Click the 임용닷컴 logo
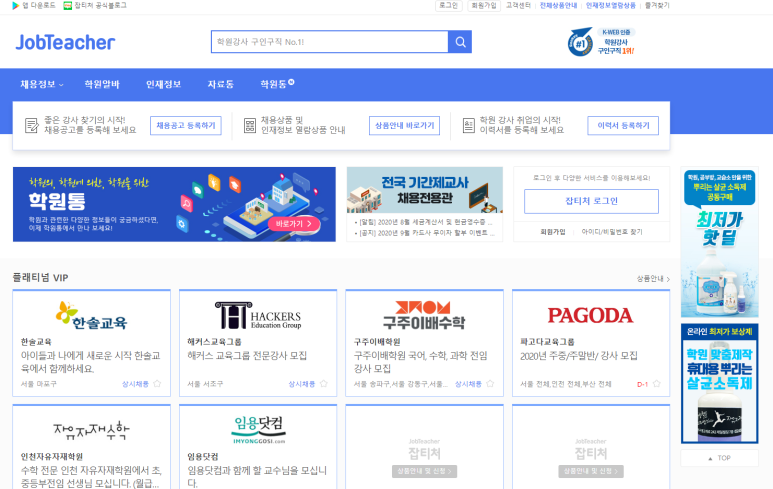773x489 pixels. coord(258,429)
